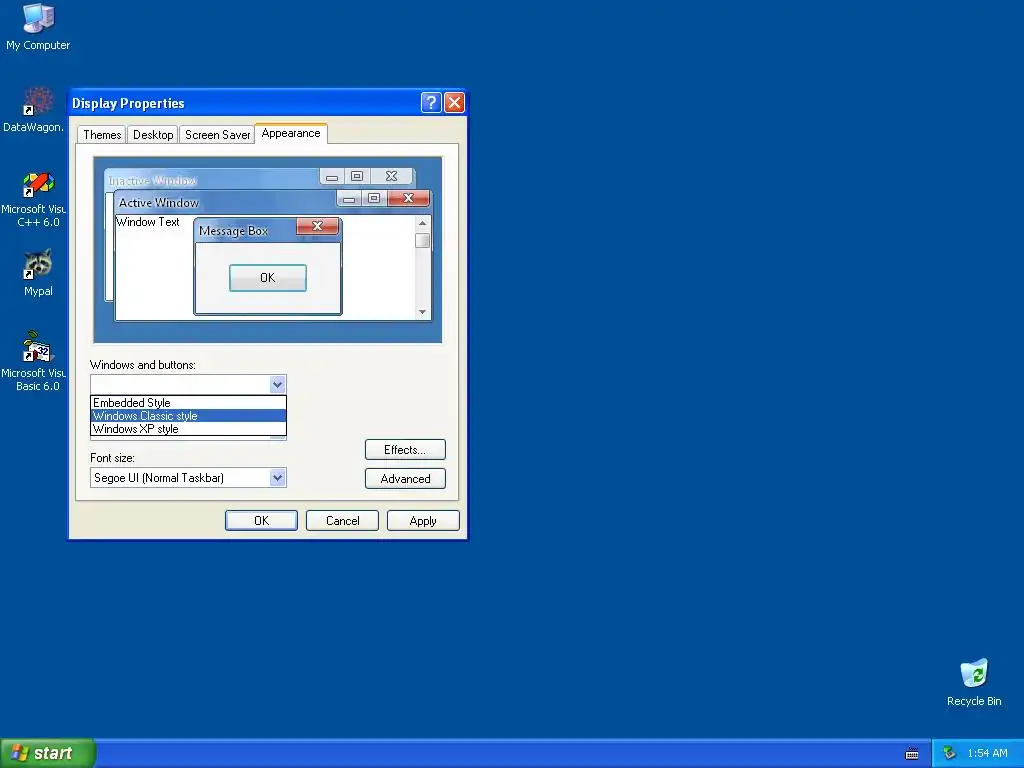Click the keyboard icon in the taskbar
This screenshot has width=1024, height=768.
[912, 754]
